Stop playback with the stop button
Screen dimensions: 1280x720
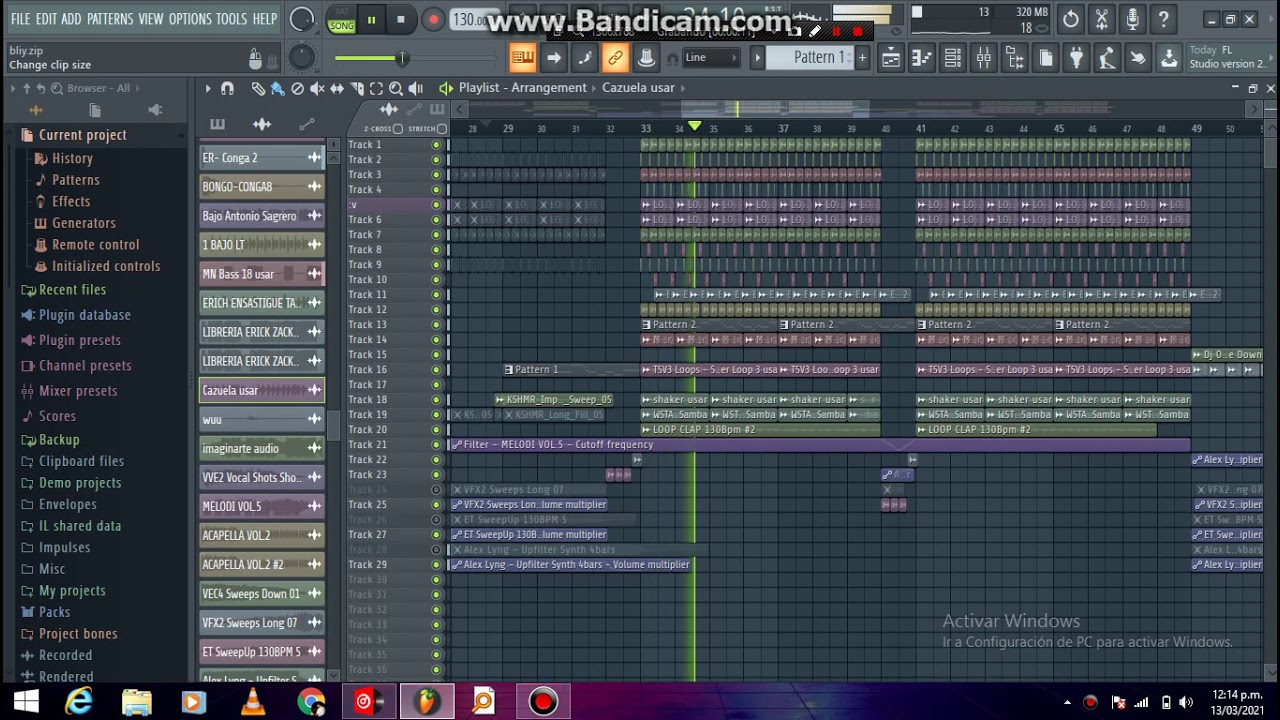click(x=401, y=20)
